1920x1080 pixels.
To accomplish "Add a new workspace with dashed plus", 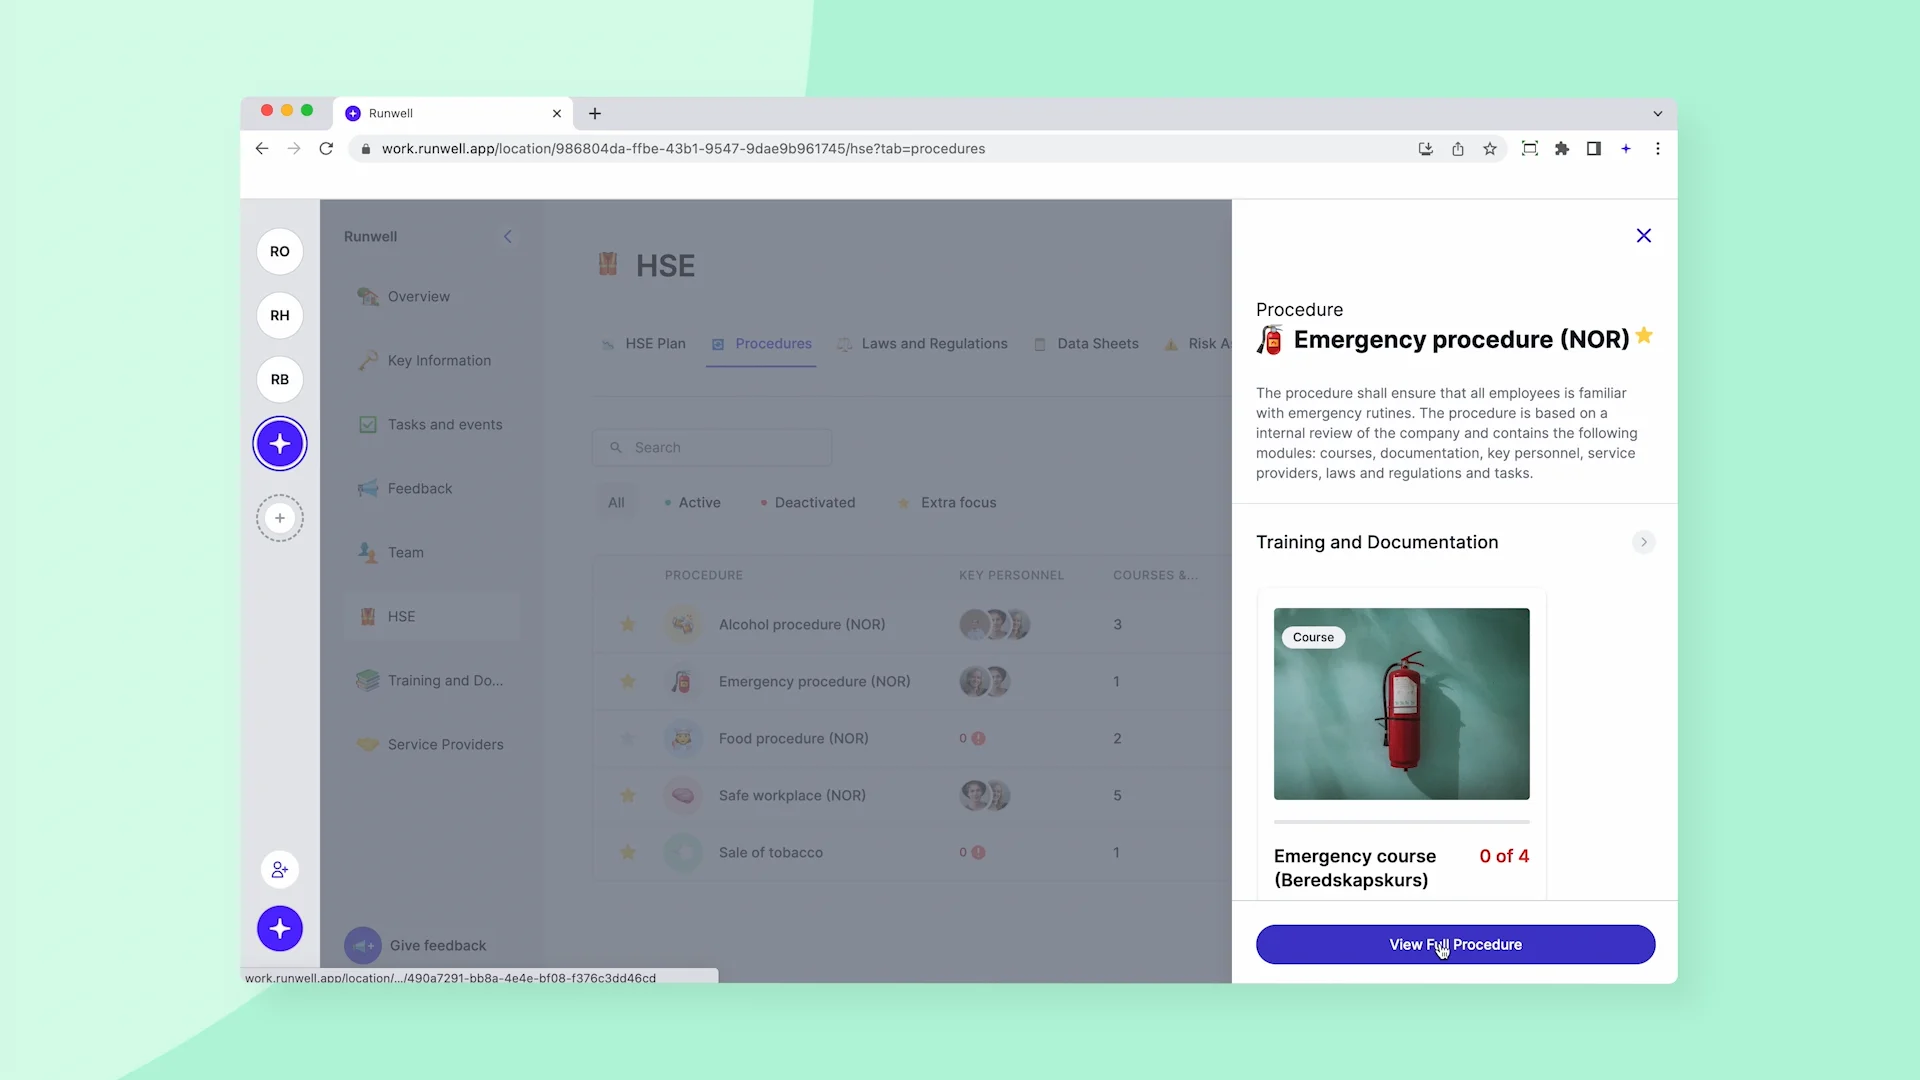I will (x=280, y=518).
